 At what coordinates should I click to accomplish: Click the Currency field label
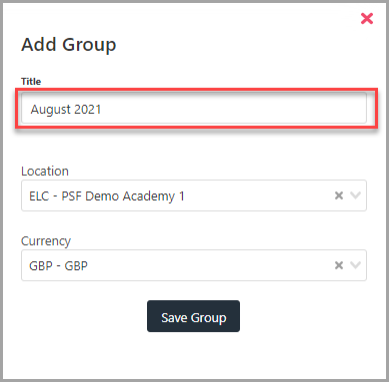pyautogui.click(x=46, y=241)
